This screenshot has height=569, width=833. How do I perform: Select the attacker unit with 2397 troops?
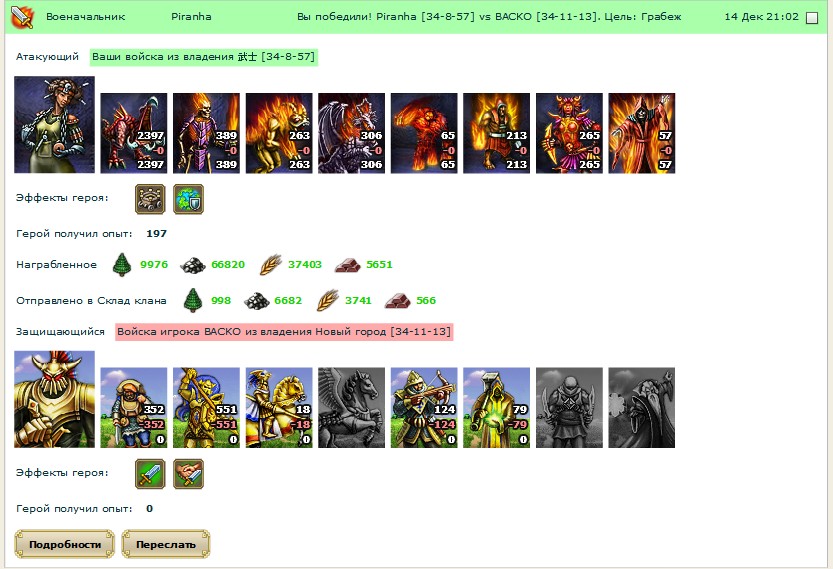click(x=134, y=133)
